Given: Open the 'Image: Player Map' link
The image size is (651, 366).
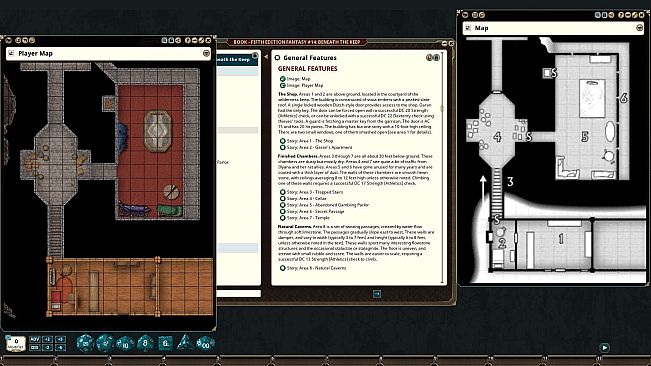Looking at the screenshot, I should [301, 85].
